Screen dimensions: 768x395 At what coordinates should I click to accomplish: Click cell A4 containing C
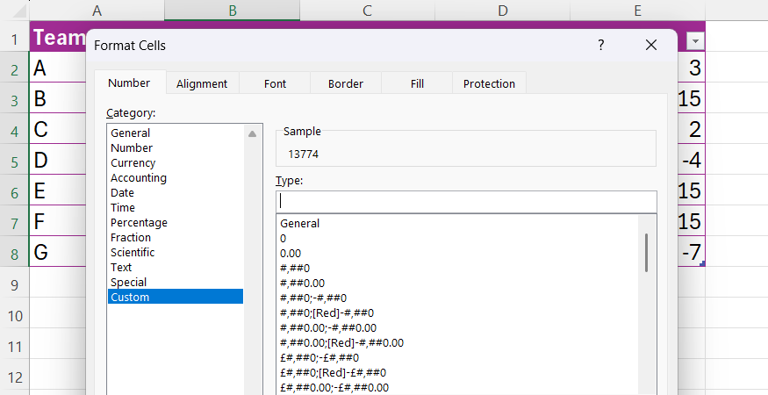click(58, 129)
